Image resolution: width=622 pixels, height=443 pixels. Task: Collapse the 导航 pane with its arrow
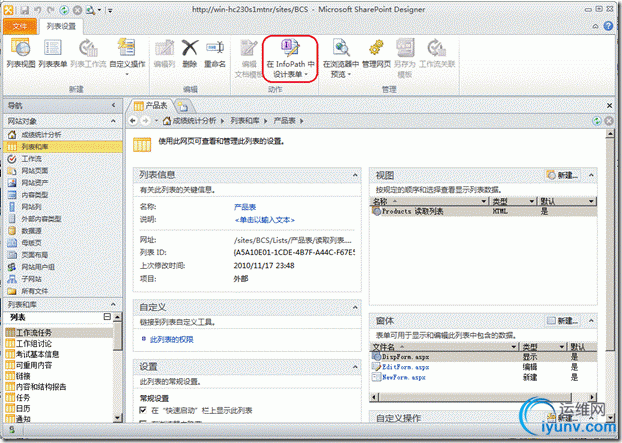pos(113,105)
